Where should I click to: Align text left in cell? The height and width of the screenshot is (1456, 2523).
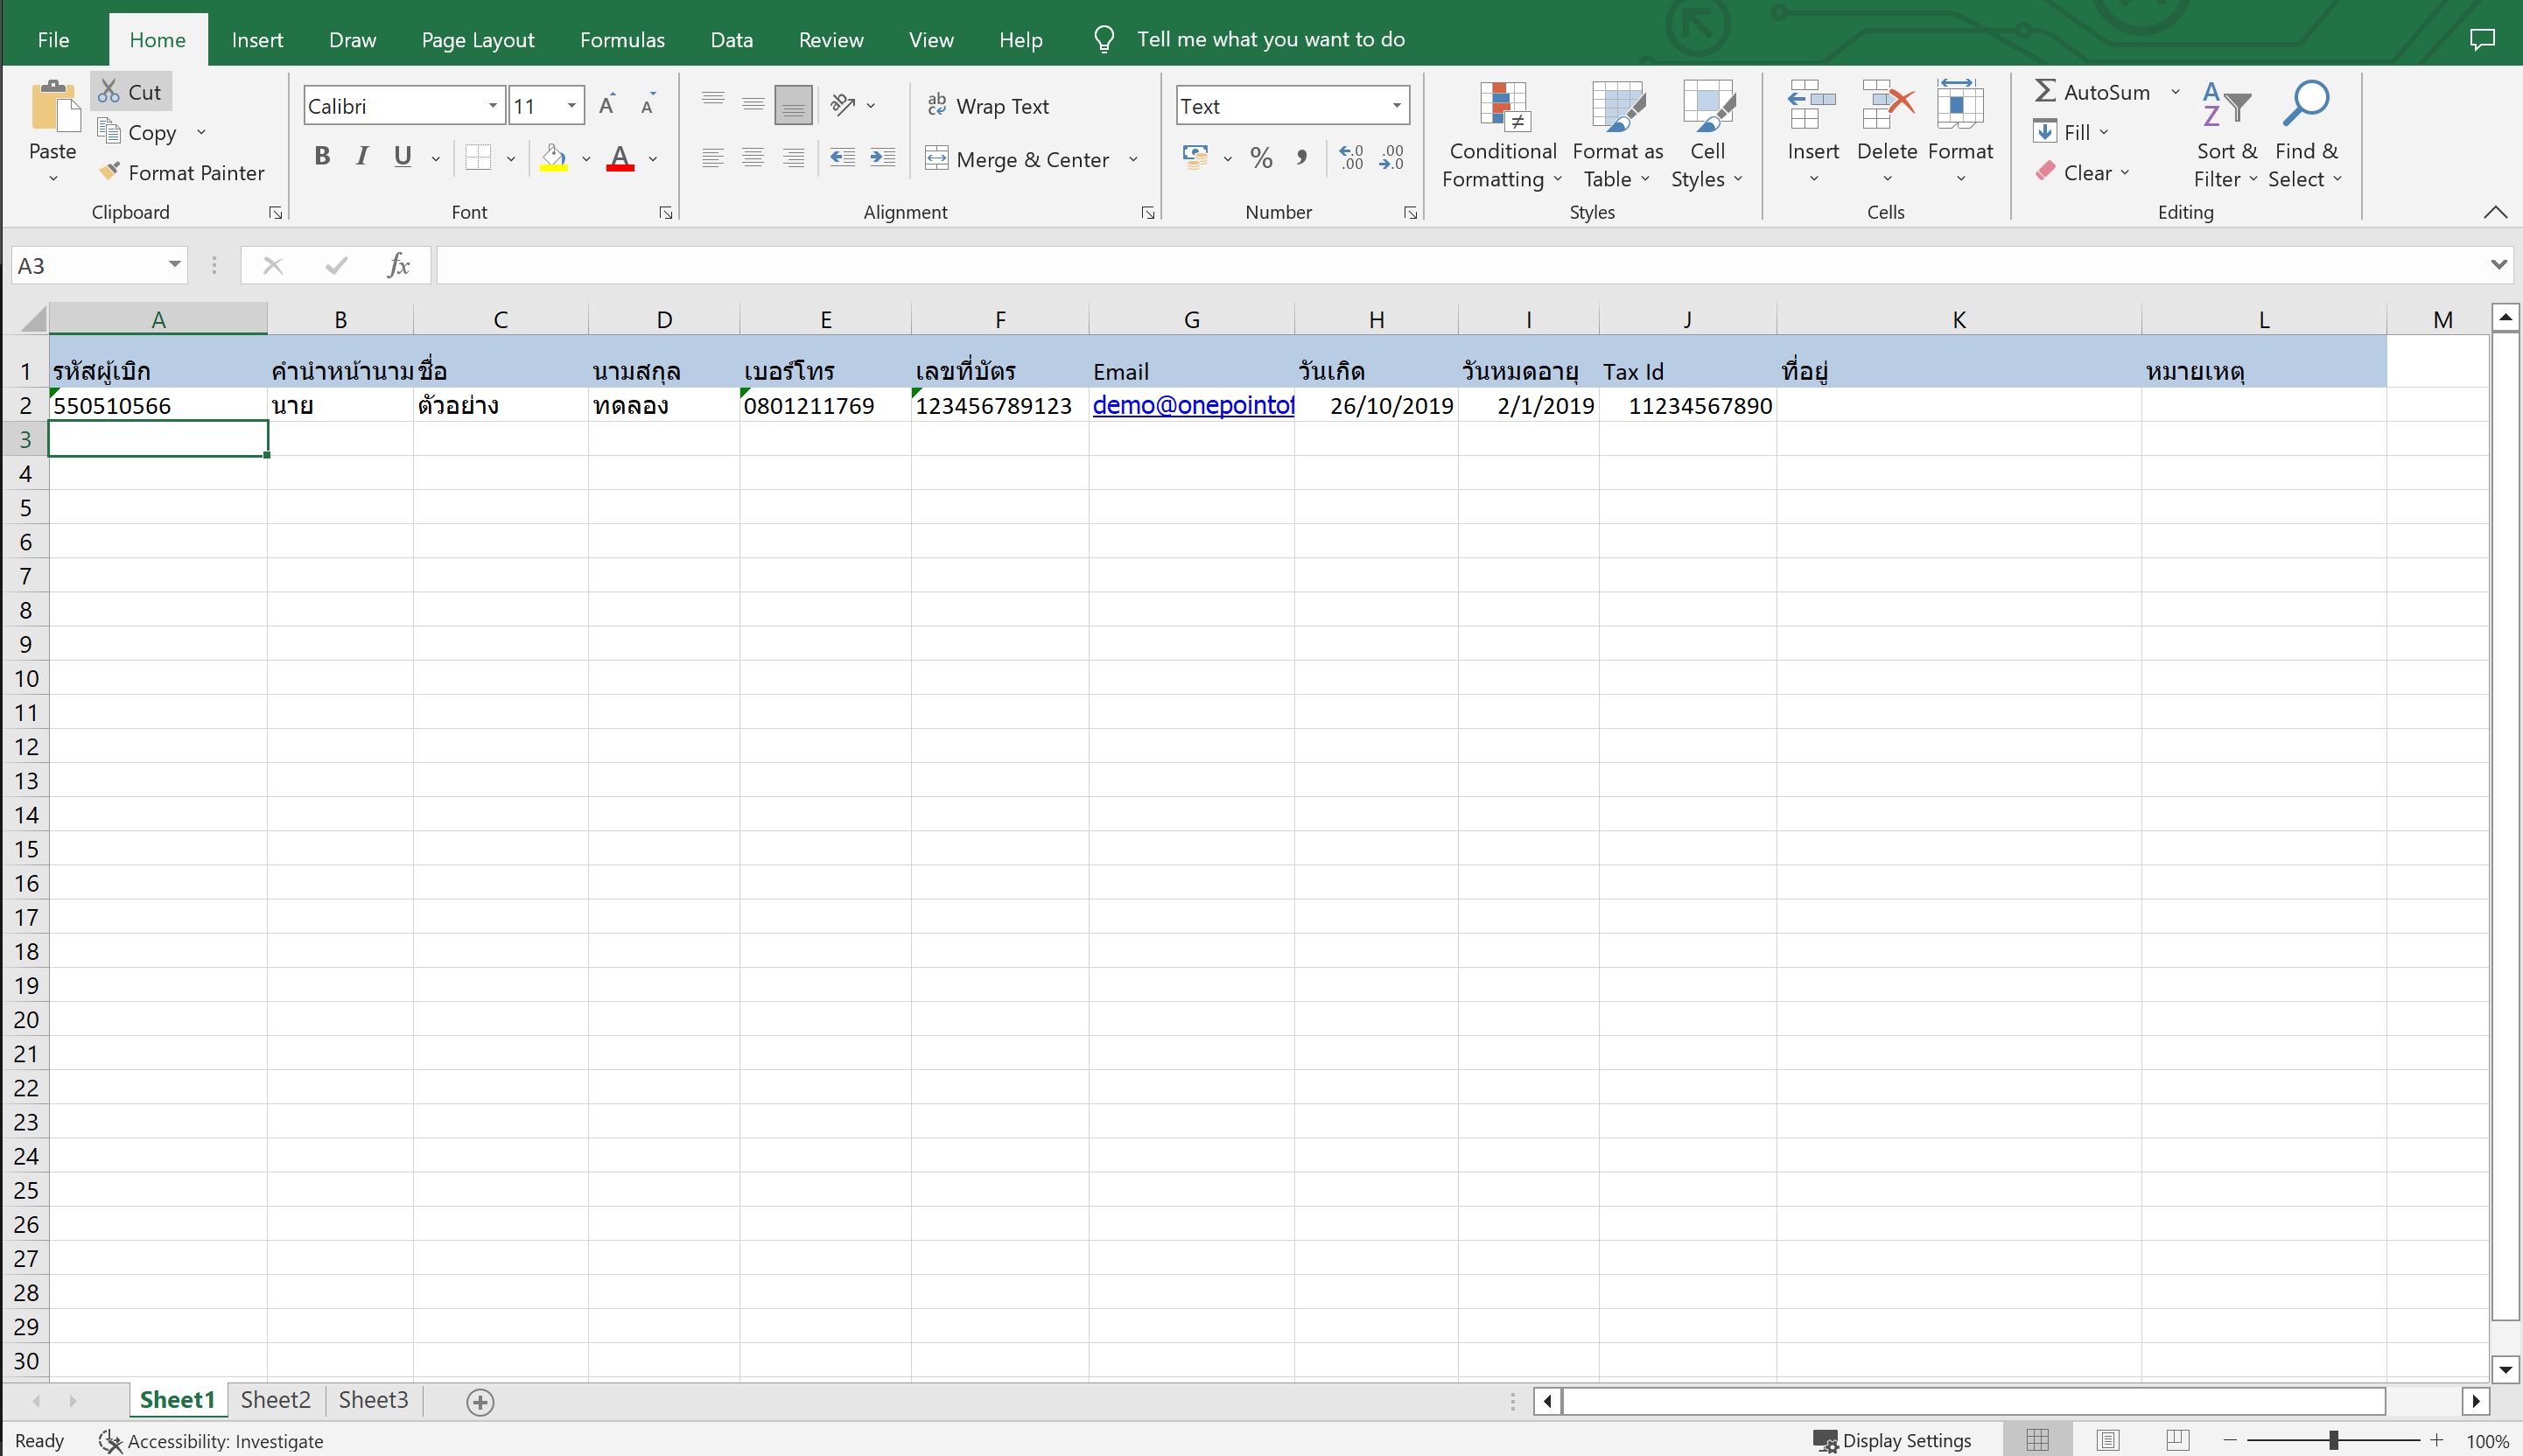click(x=713, y=158)
